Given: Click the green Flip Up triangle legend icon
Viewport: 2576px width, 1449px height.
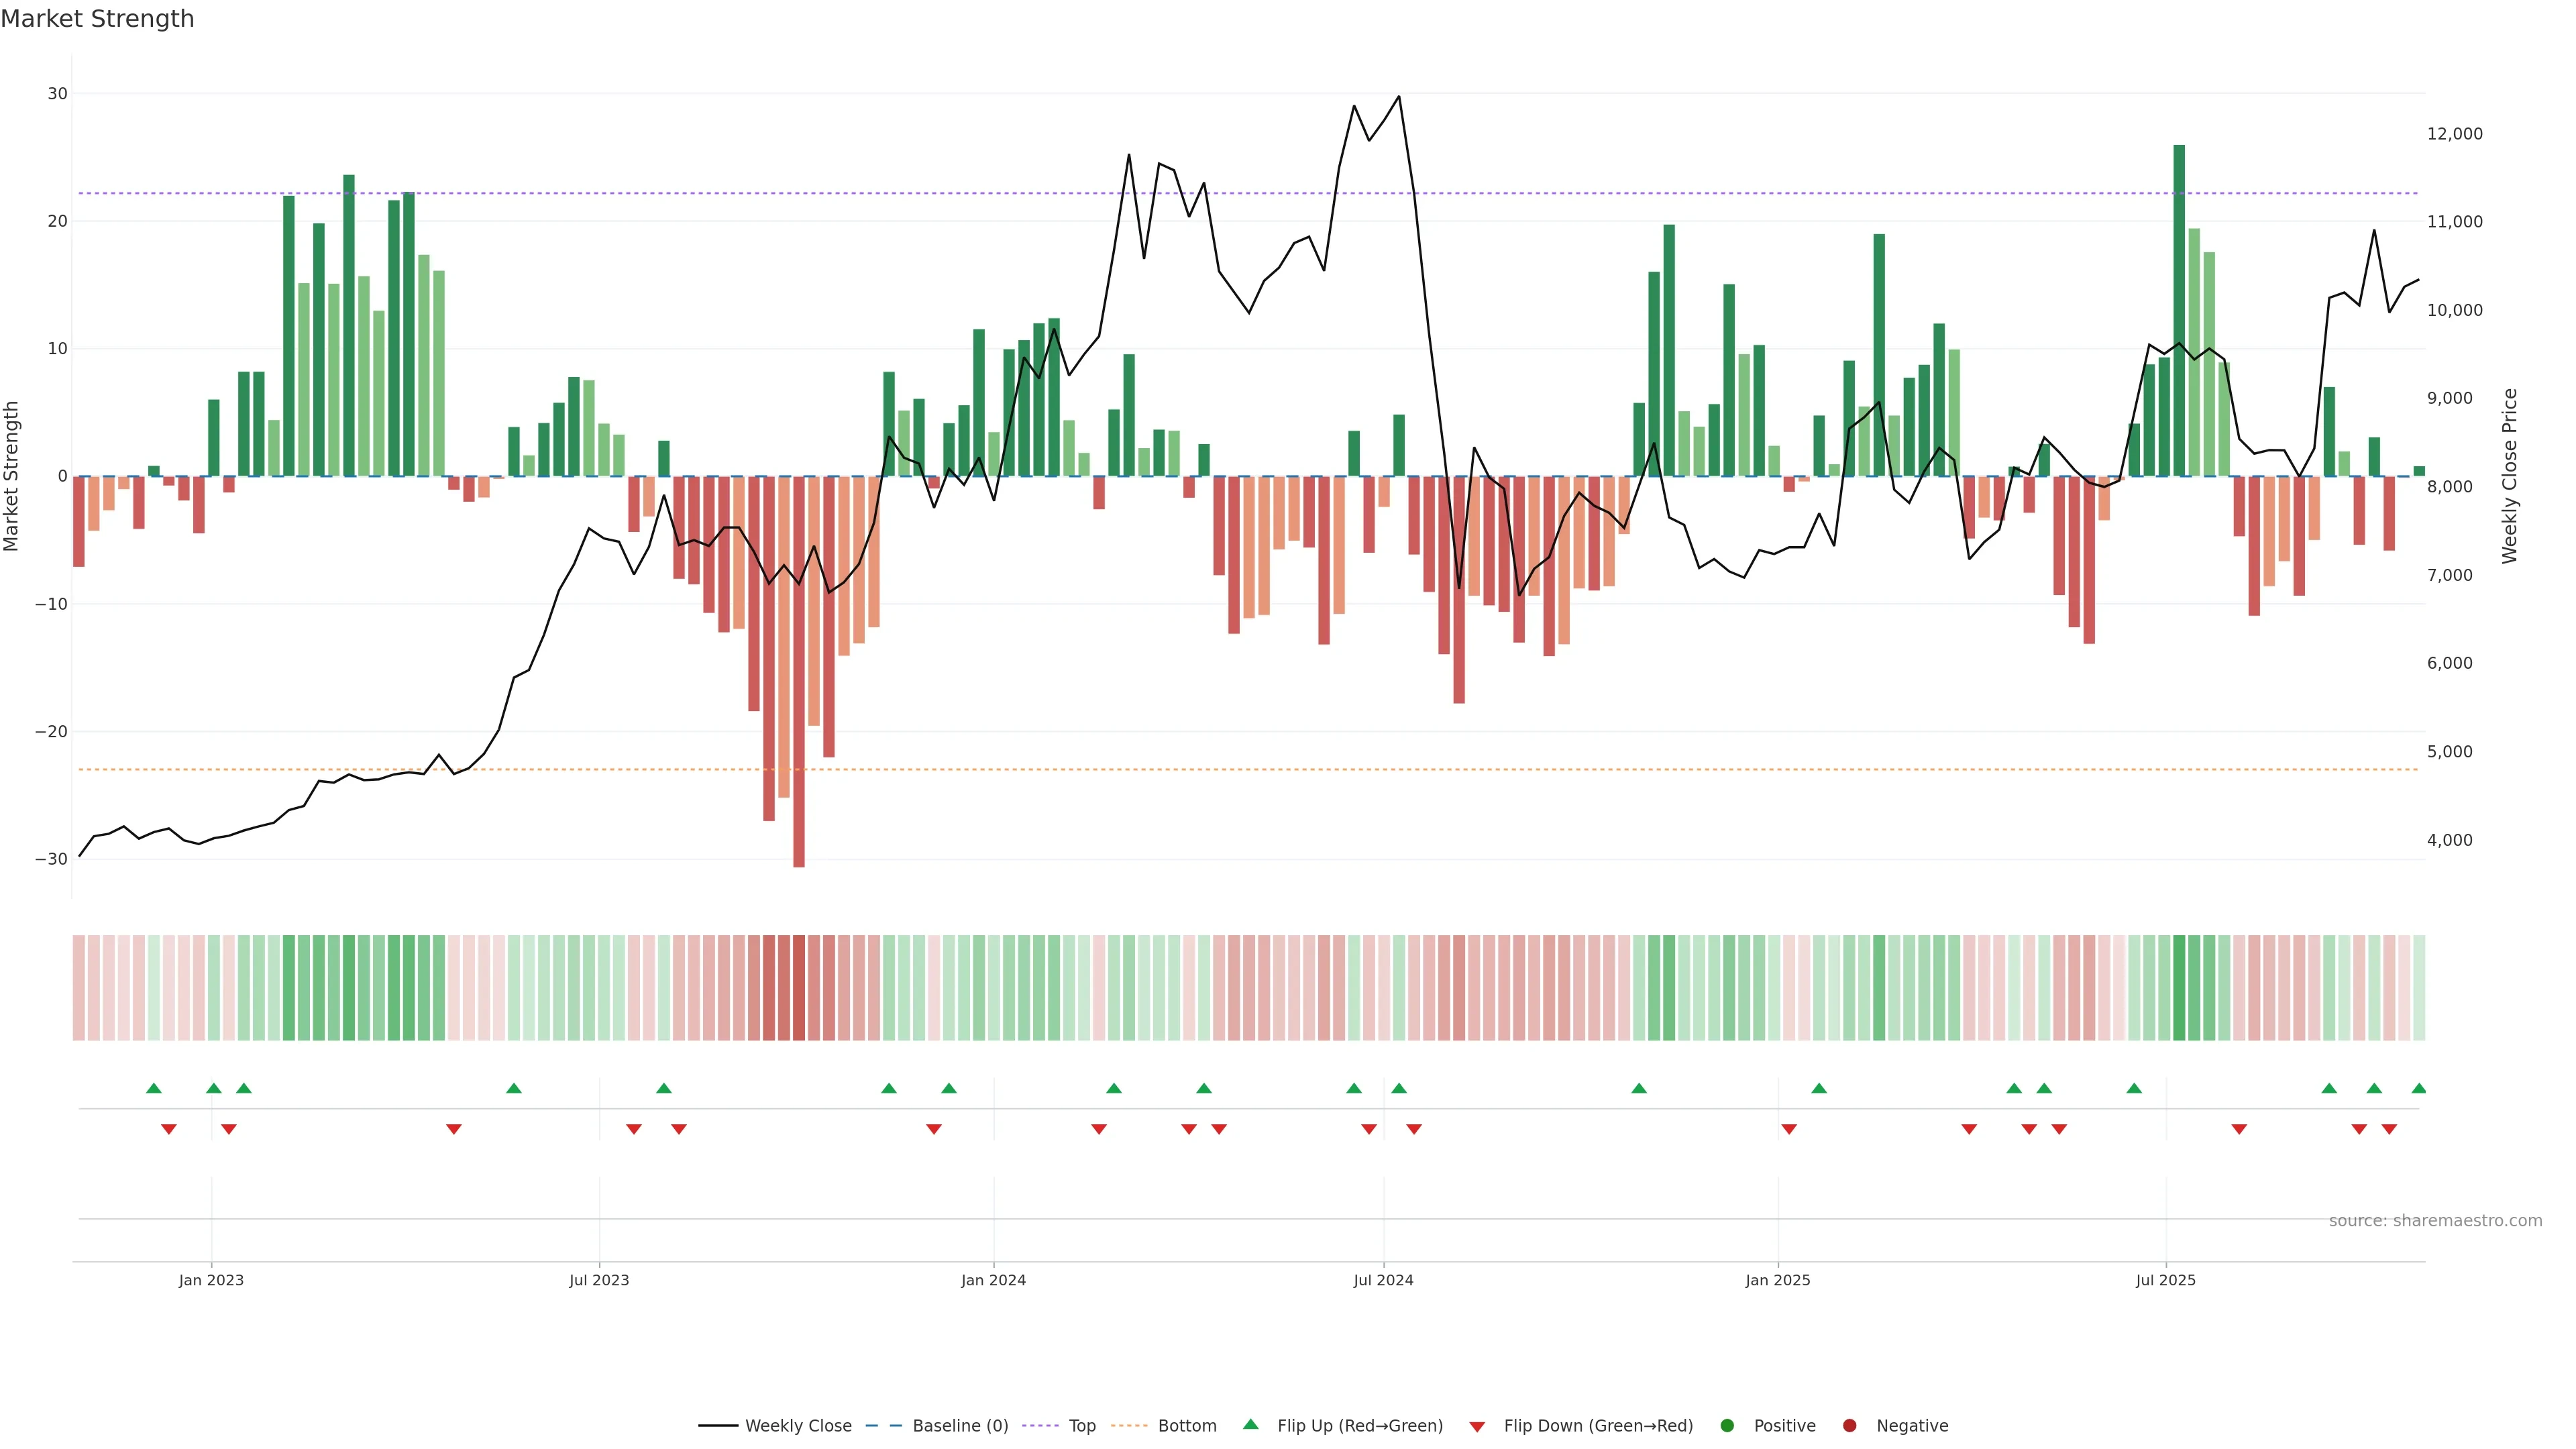Looking at the screenshot, I should 1250,1424.
